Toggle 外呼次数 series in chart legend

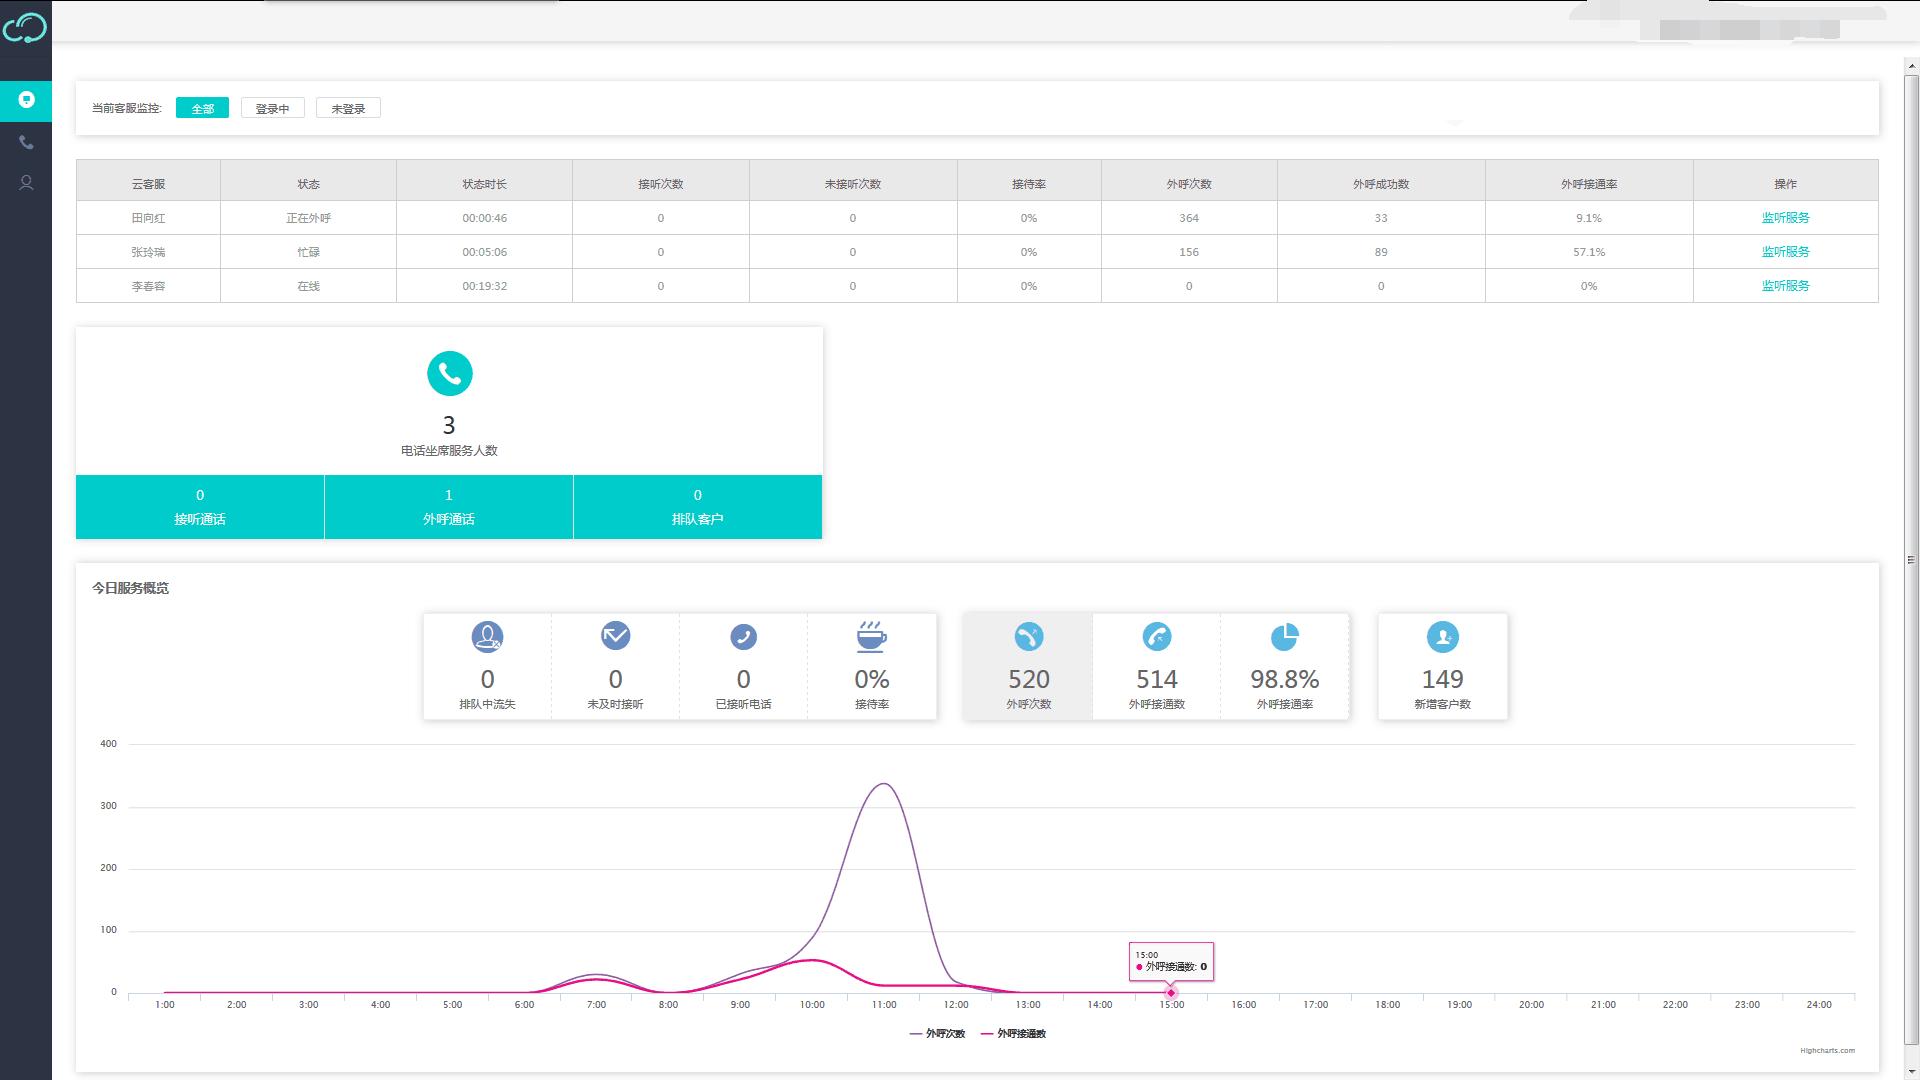(938, 1034)
